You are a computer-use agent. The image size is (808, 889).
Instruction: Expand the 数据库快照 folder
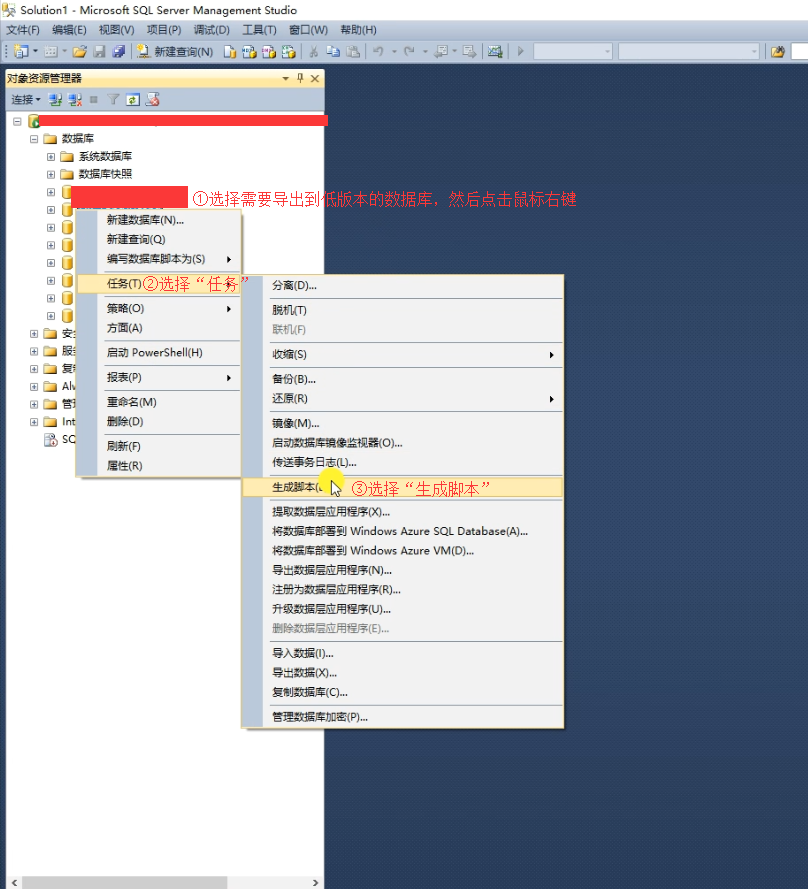point(51,175)
